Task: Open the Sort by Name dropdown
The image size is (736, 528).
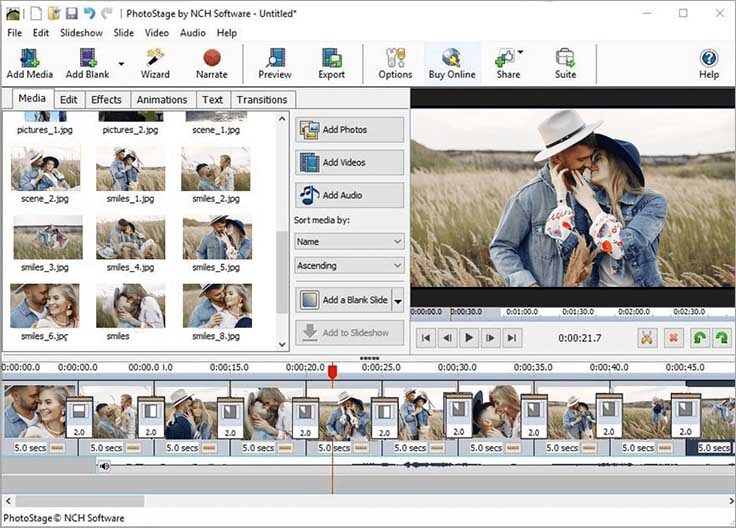Action: click(349, 241)
